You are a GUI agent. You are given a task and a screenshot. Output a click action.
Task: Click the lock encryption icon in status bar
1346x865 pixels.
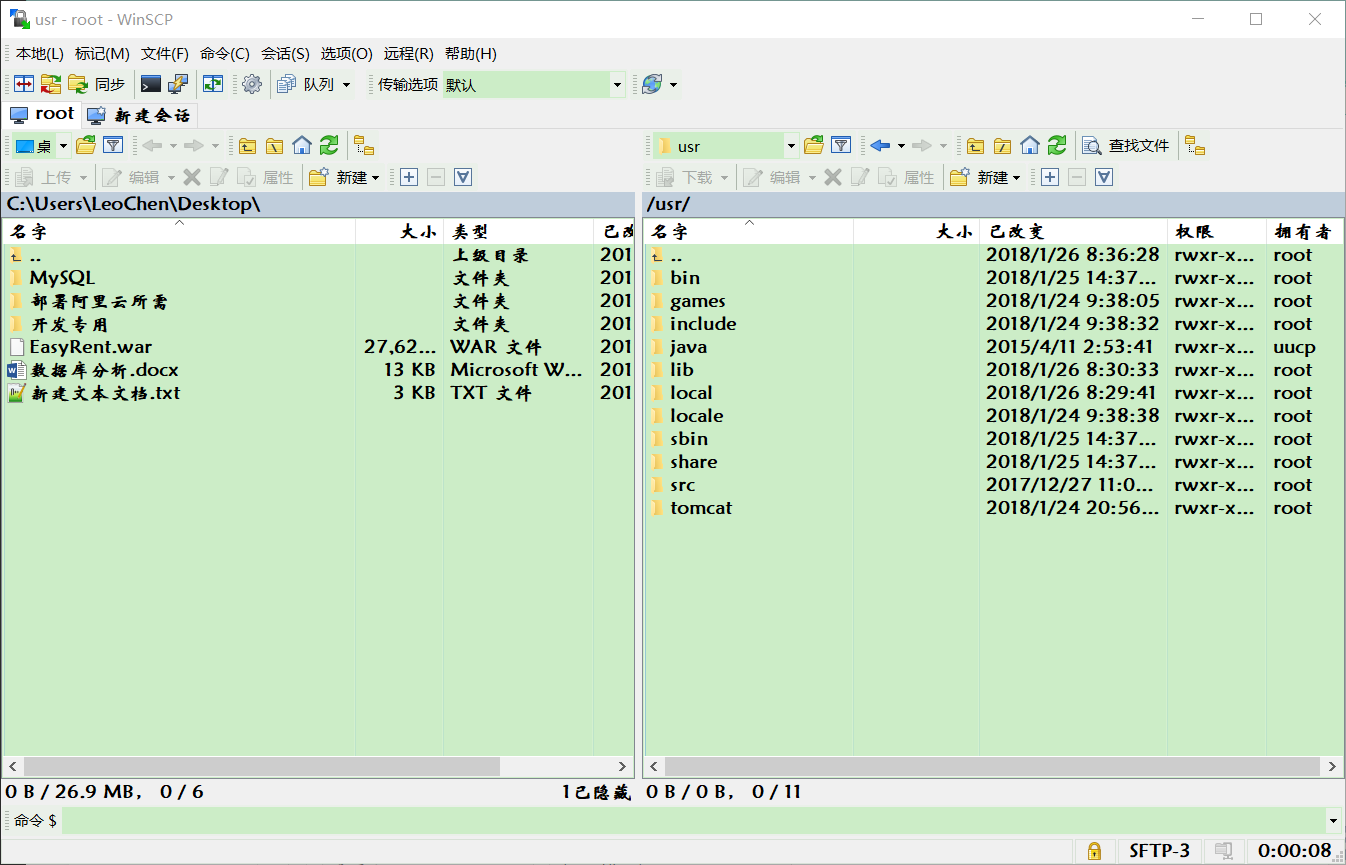pos(1094,851)
